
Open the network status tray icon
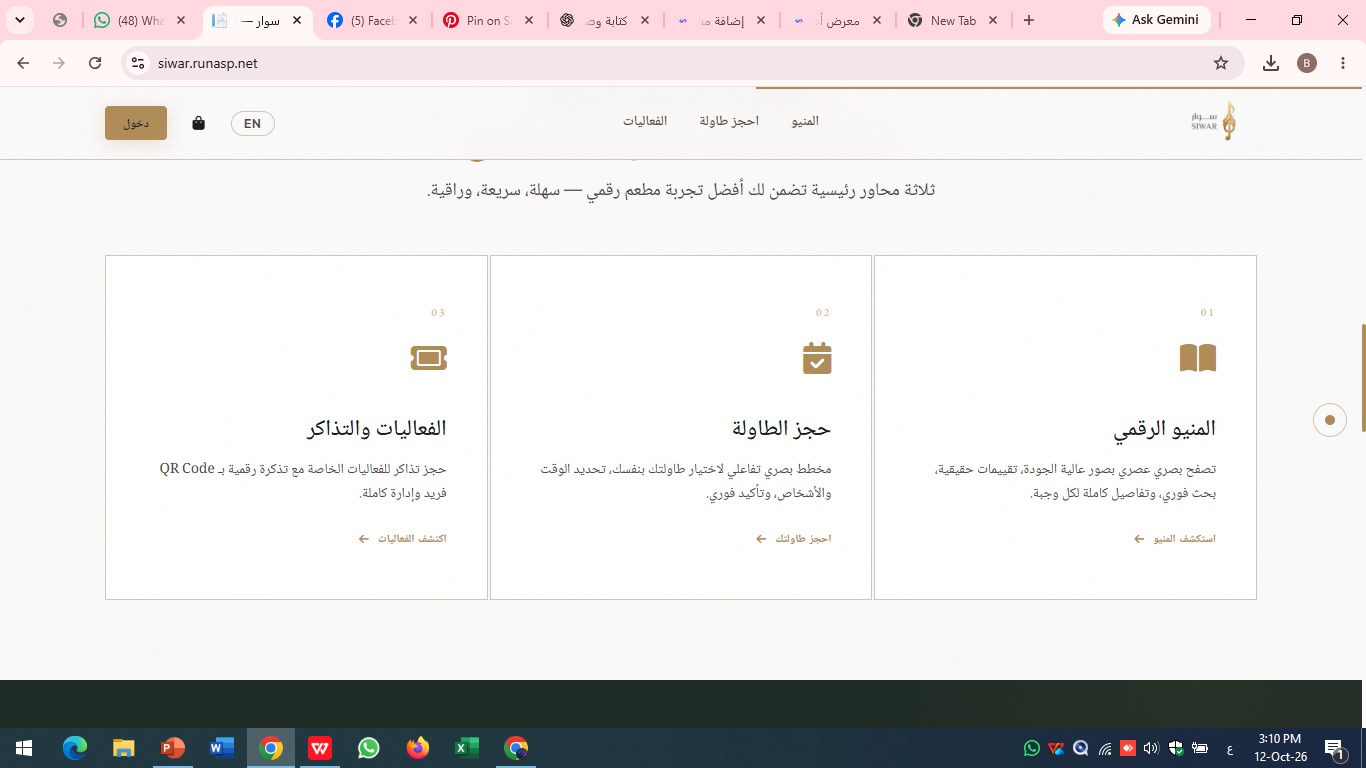pyautogui.click(x=1105, y=748)
